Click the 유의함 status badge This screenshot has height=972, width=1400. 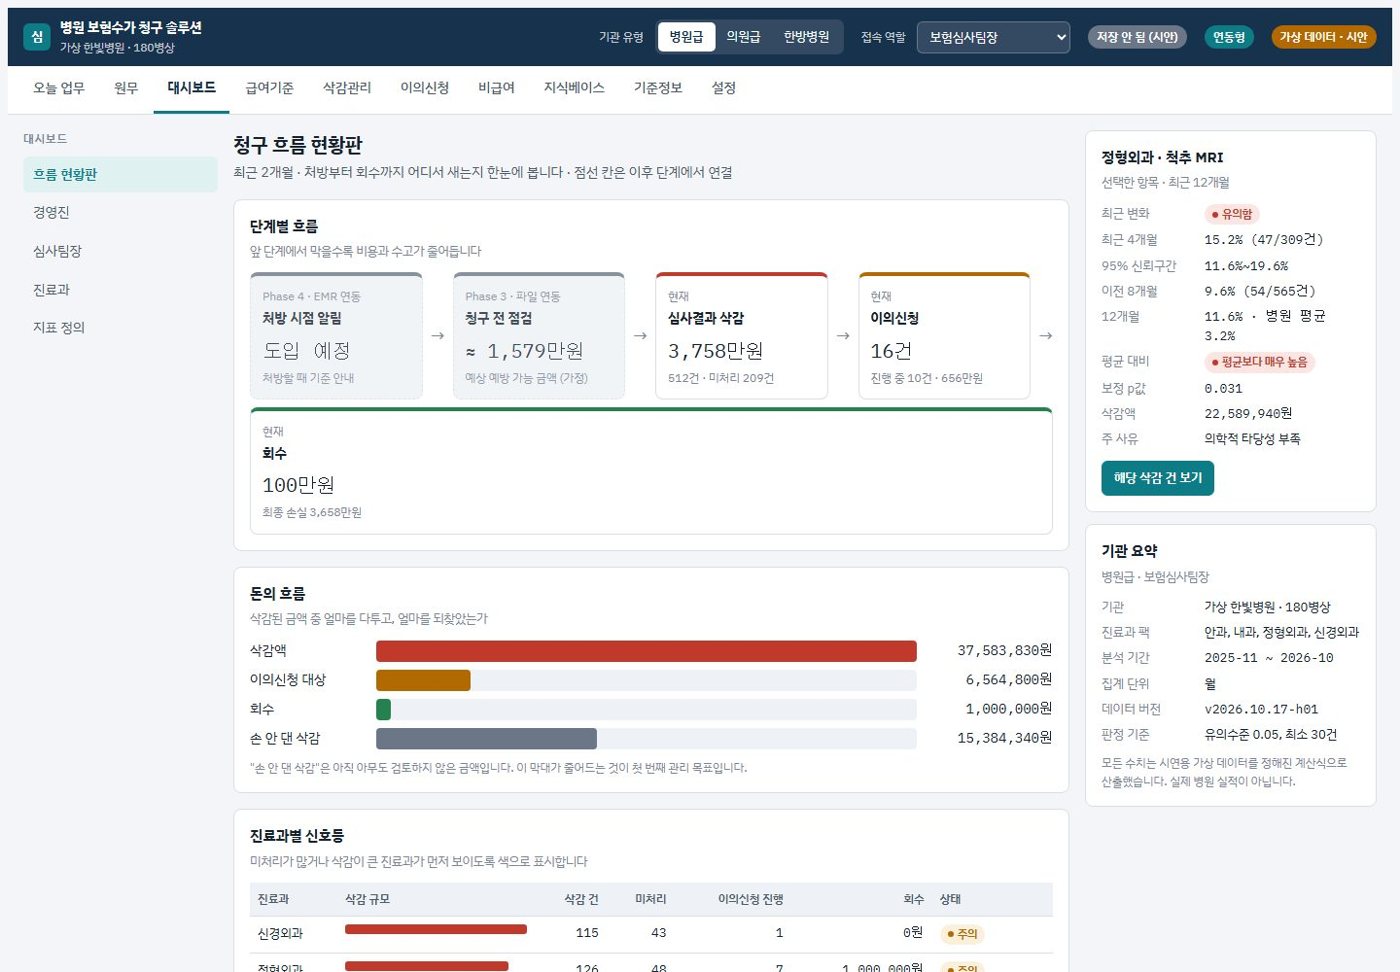pos(1232,214)
